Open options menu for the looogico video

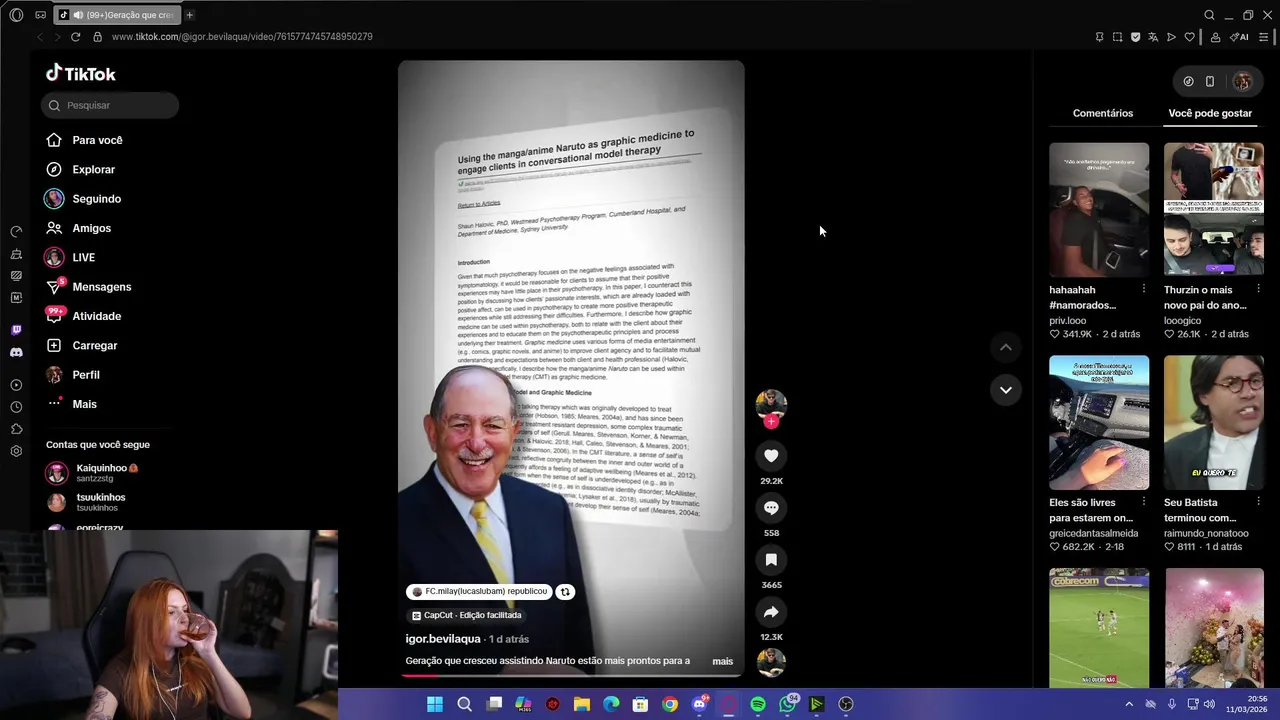click(1258, 289)
